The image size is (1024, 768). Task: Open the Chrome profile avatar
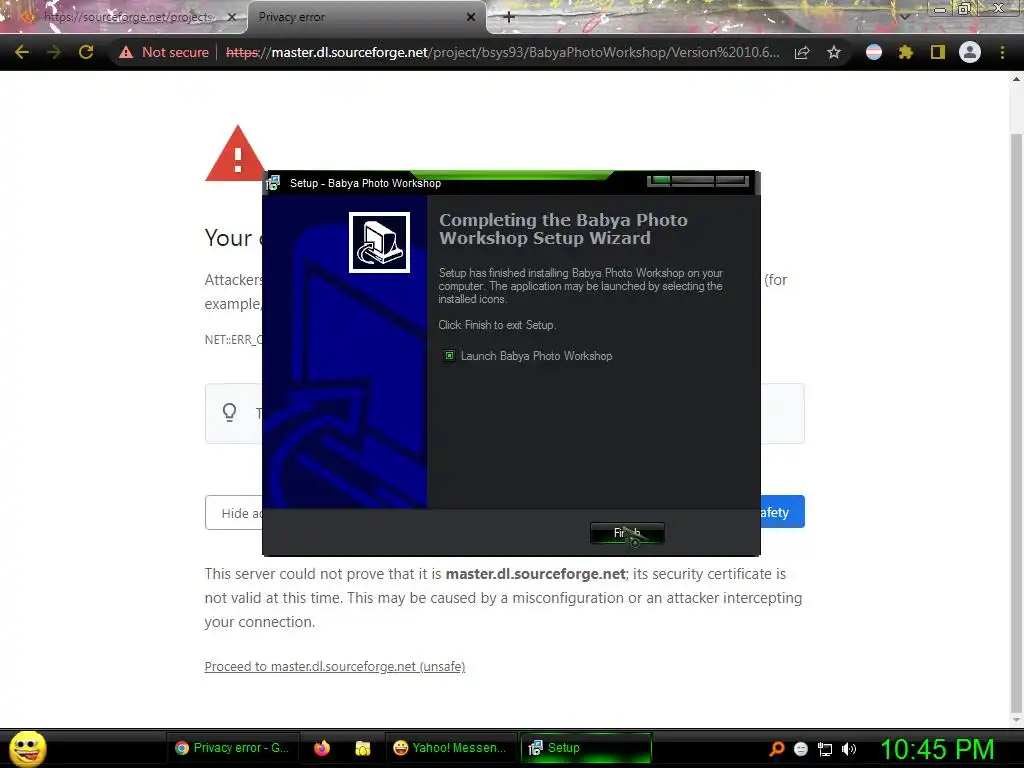pyautogui.click(x=970, y=52)
